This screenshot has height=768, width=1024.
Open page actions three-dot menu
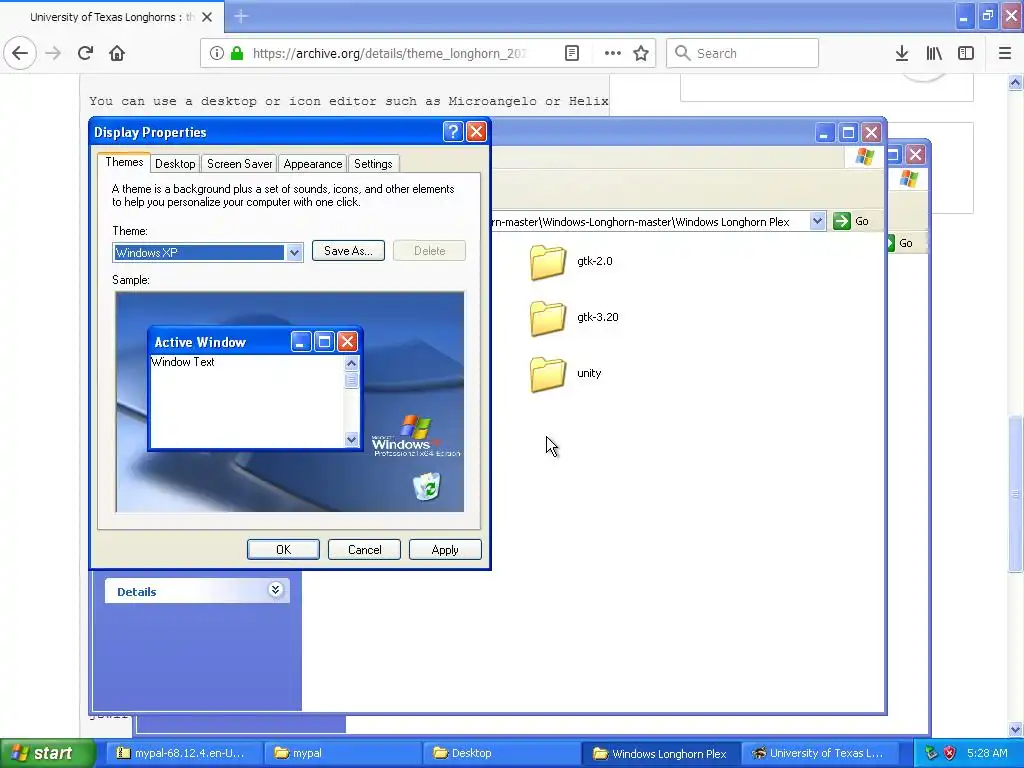613,54
